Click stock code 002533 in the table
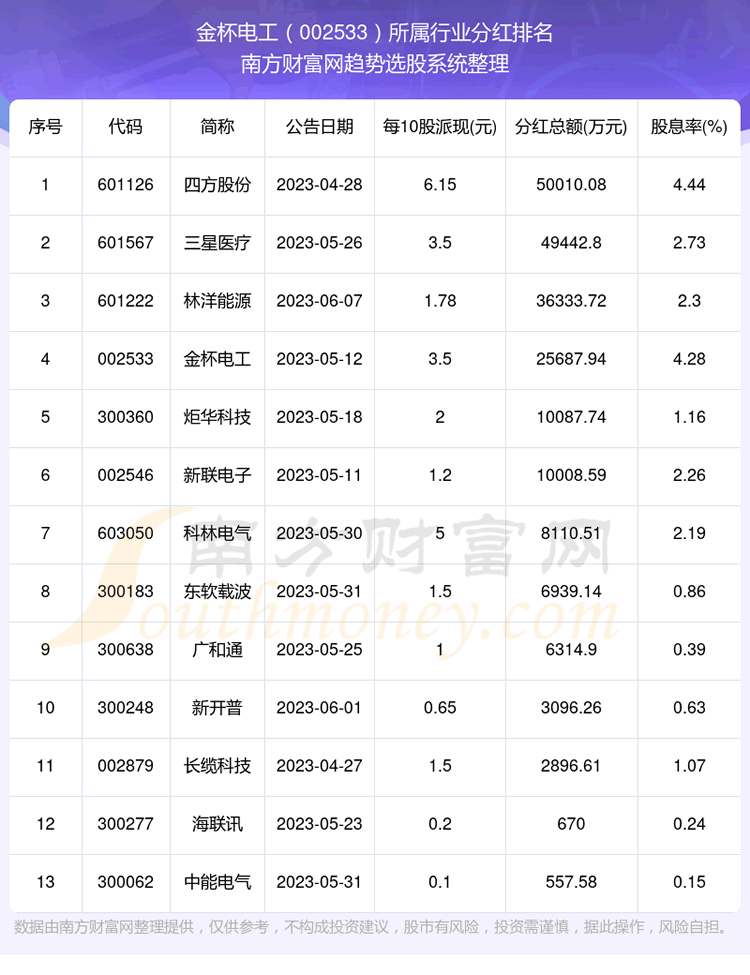Image resolution: width=750 pixels, height=975 pixels. point(126,359)
